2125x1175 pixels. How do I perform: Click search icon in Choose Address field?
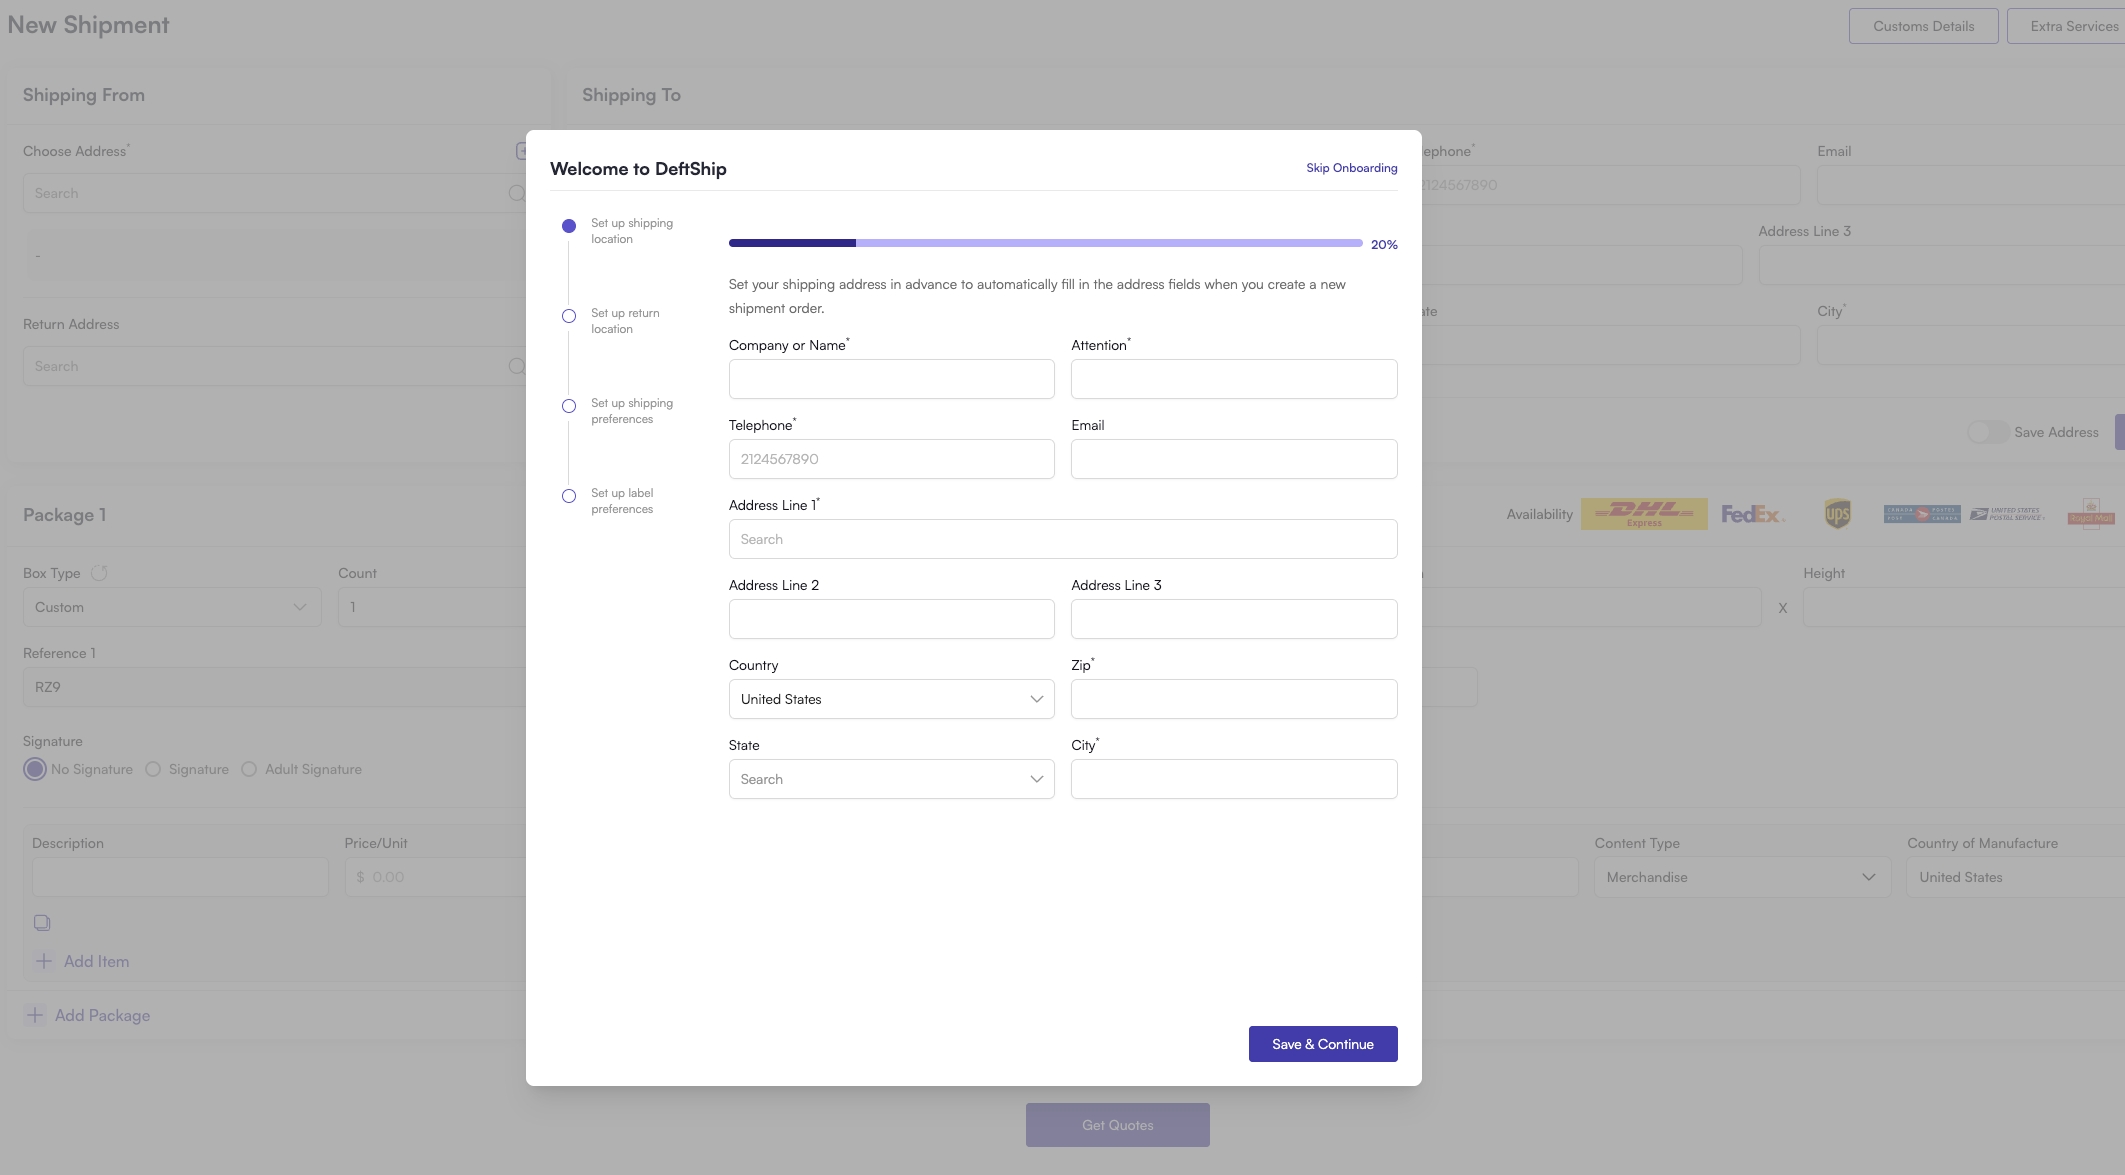516,193
